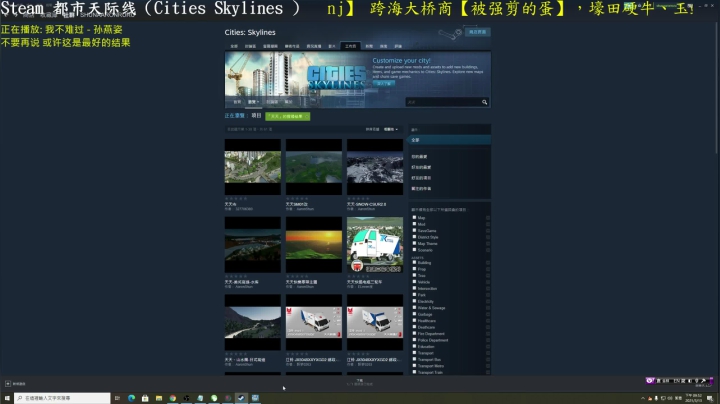Open the first city map thumbnail
The height and width of the screenshot is (404, 720).
point(253,167)
